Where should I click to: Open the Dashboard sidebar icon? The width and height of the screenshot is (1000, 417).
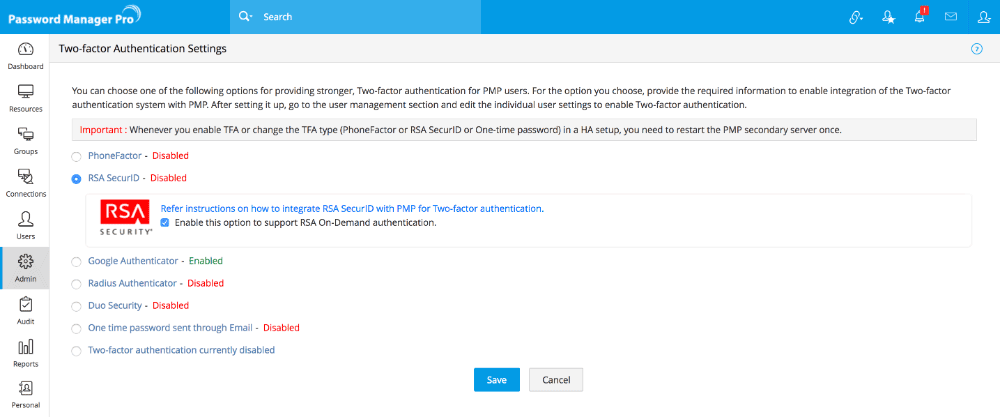point(25,56)
